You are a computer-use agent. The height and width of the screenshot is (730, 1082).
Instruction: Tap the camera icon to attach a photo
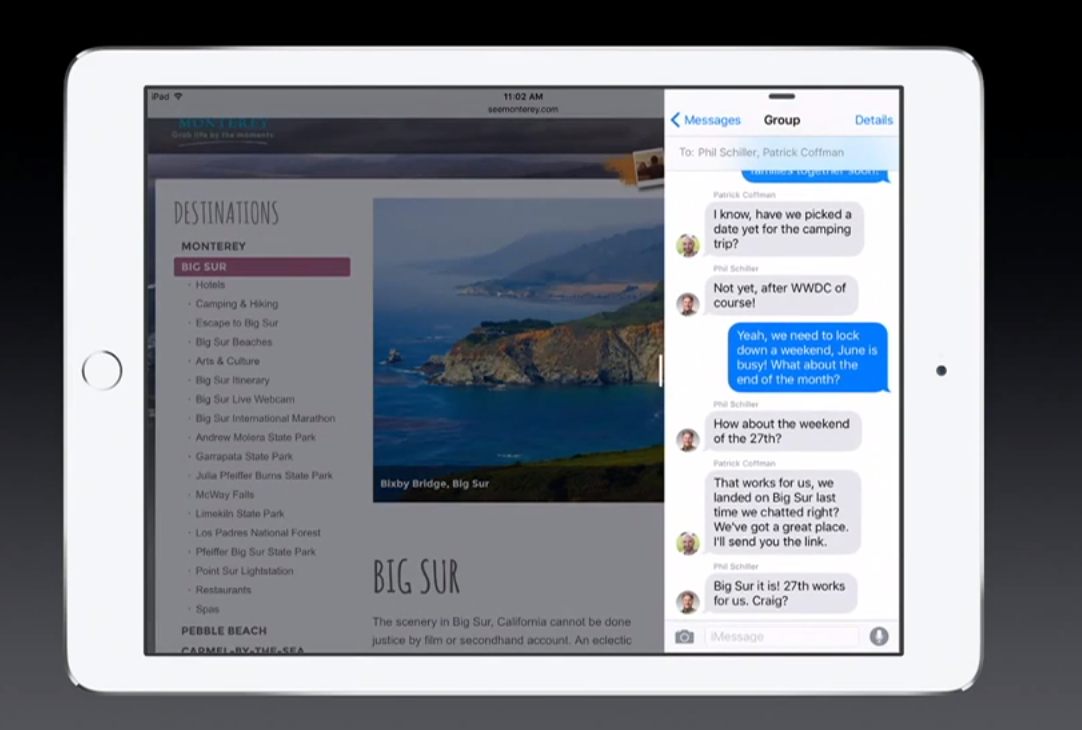click(x=684, y=635)
